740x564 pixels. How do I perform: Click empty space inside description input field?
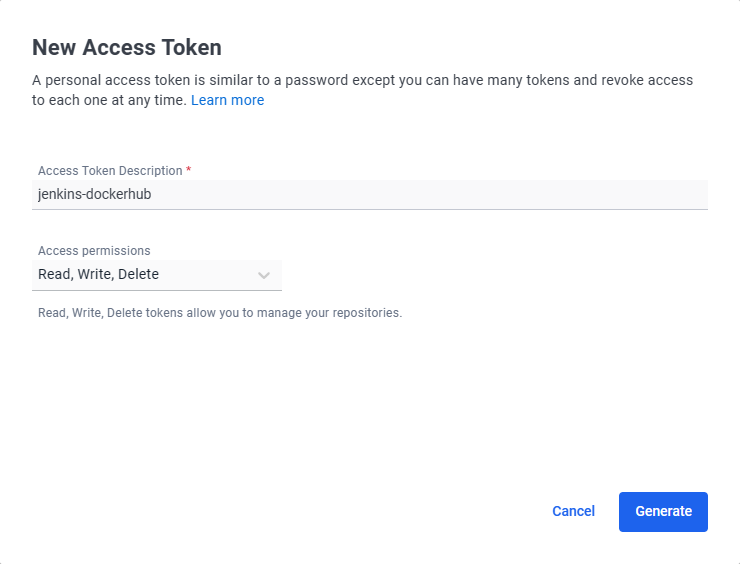point(425,194)
